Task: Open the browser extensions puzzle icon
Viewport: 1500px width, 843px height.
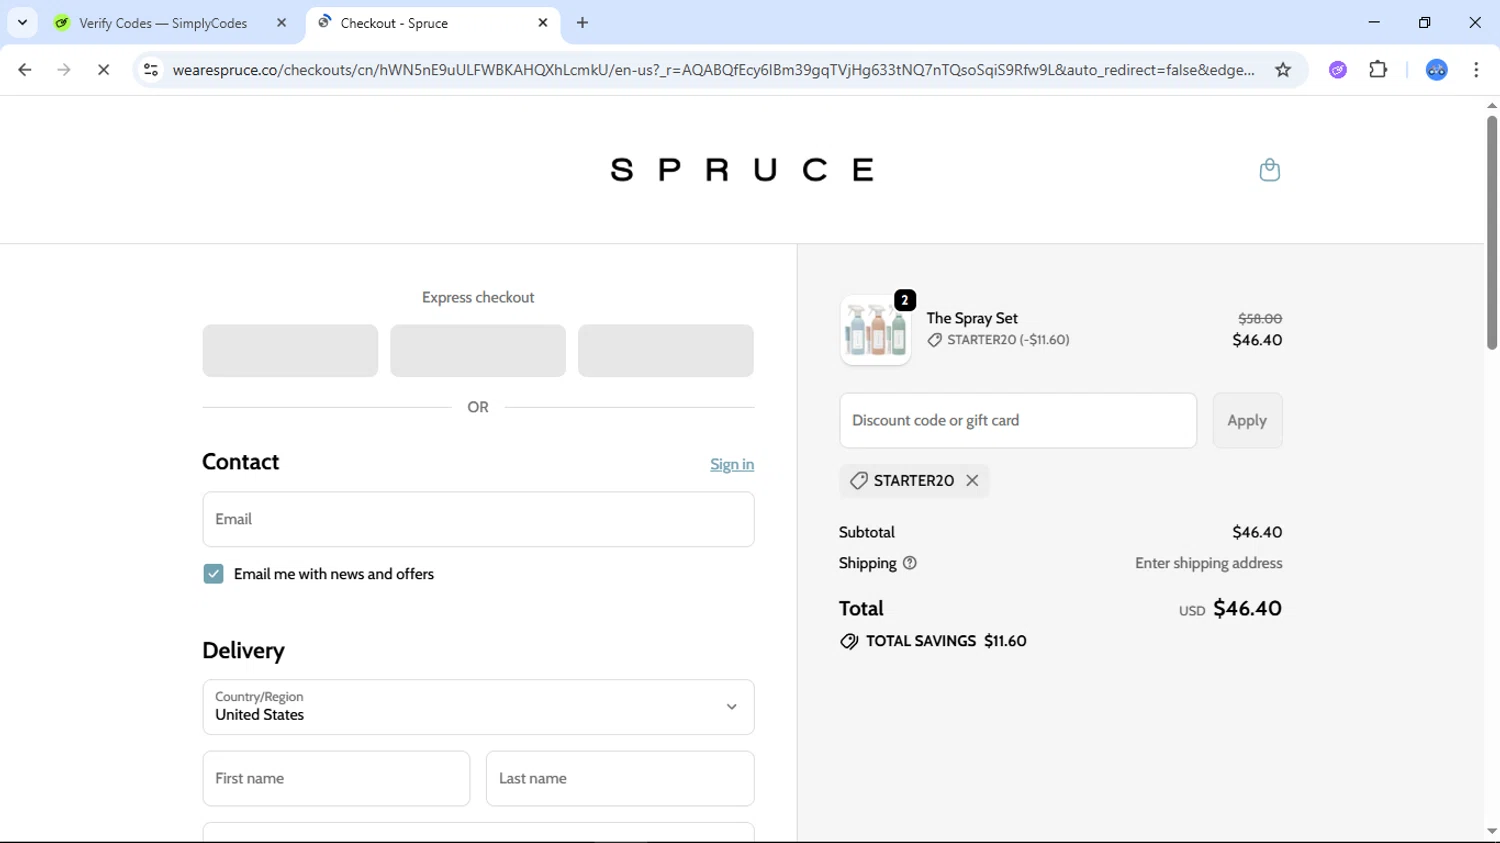Action: click(x=1378, y=70)
